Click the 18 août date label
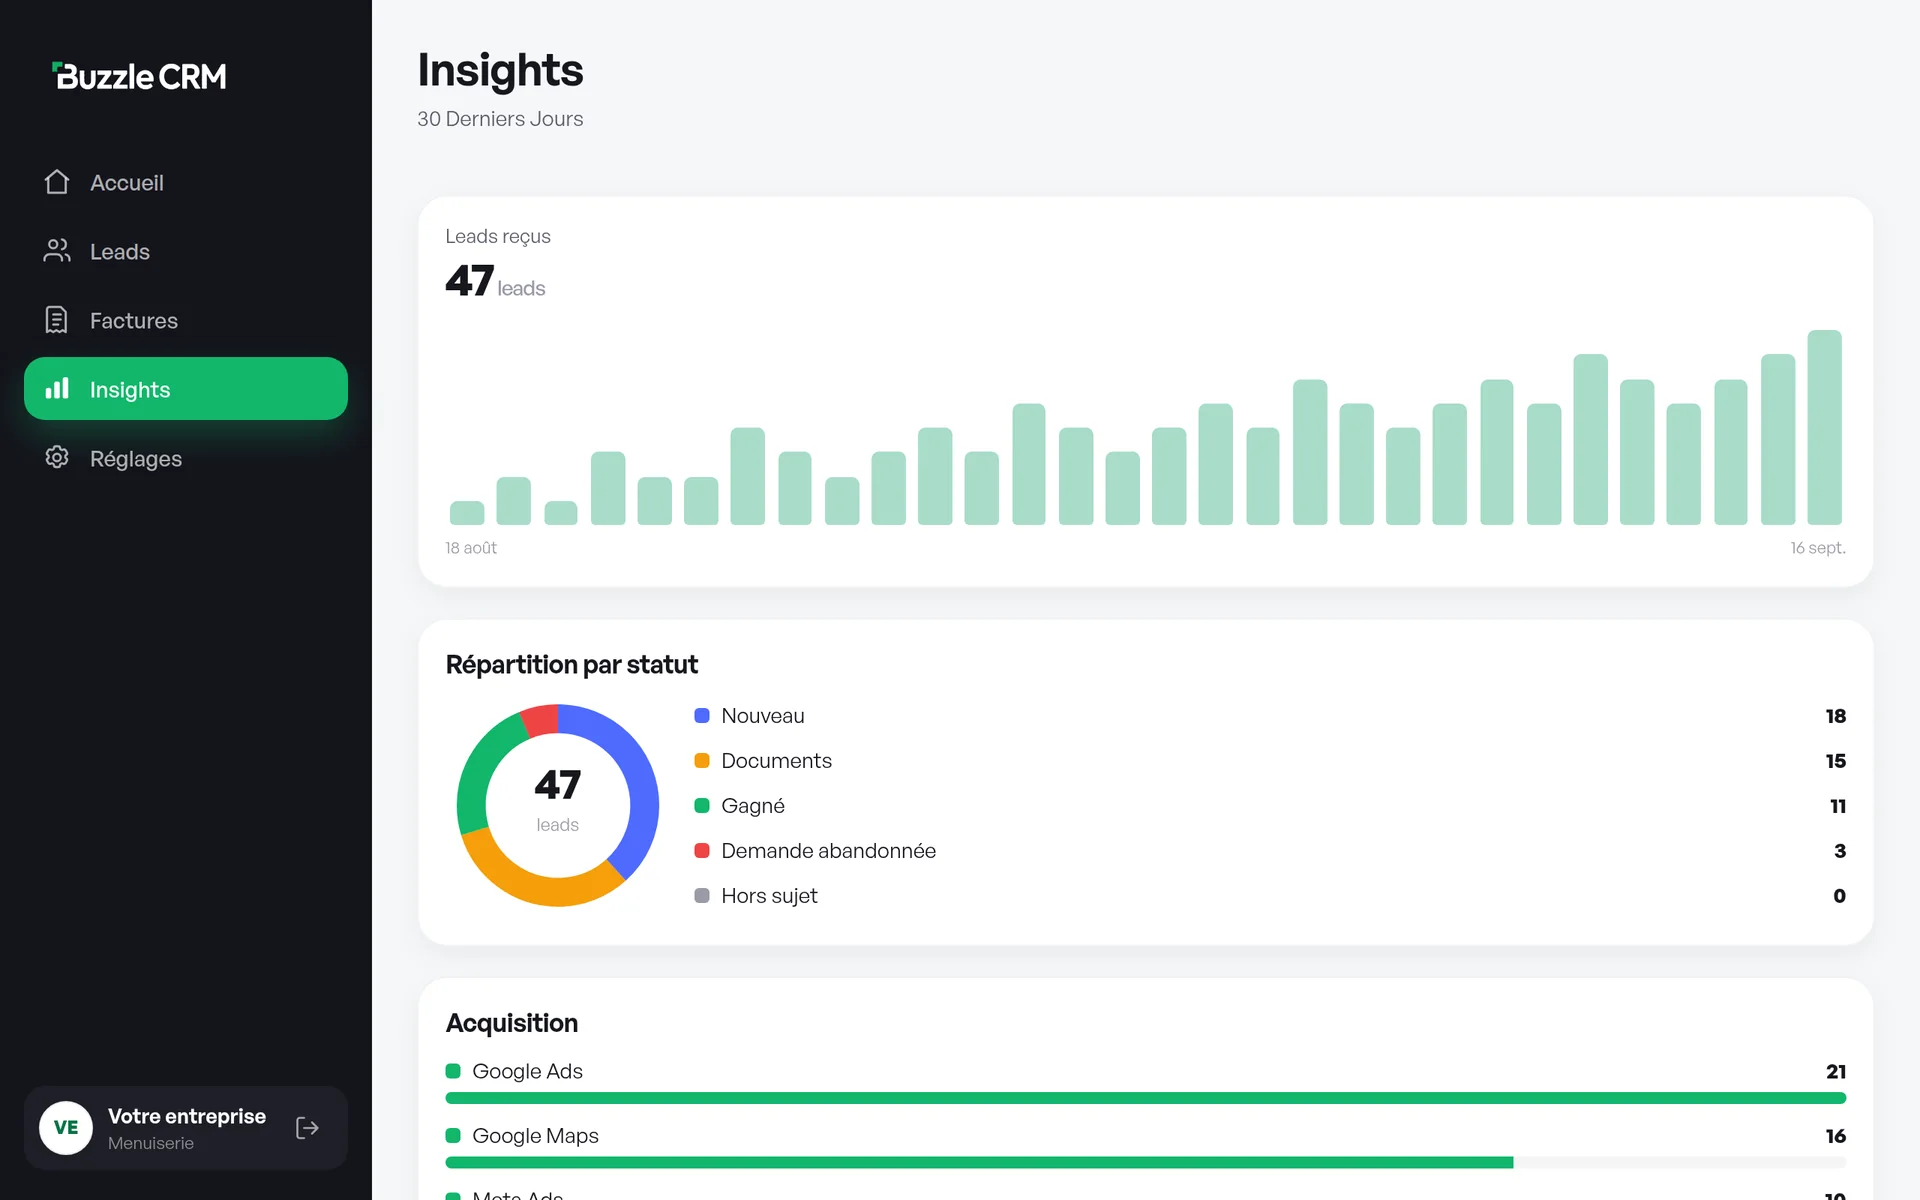1920x1200 pixels. [x=471, y=548]
